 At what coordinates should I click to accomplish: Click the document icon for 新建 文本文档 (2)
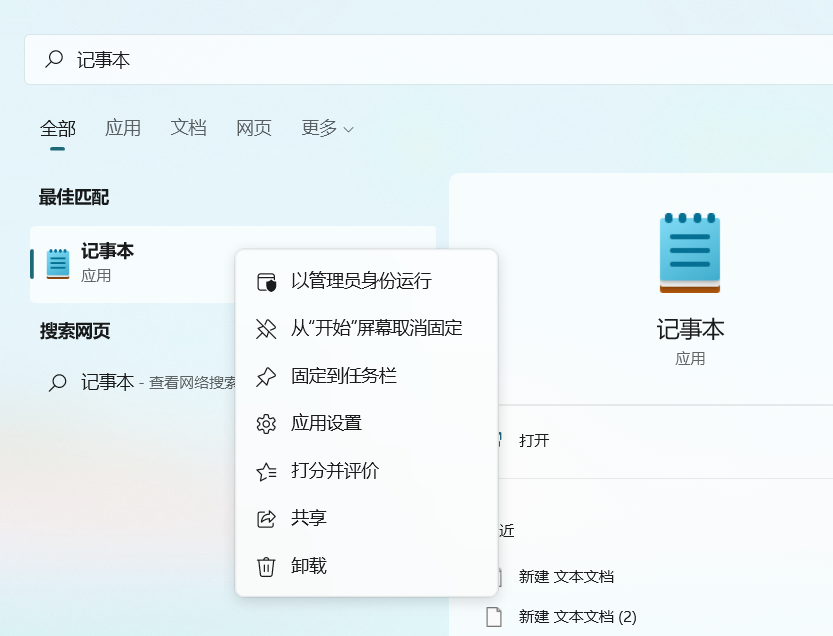coord(494,617)
